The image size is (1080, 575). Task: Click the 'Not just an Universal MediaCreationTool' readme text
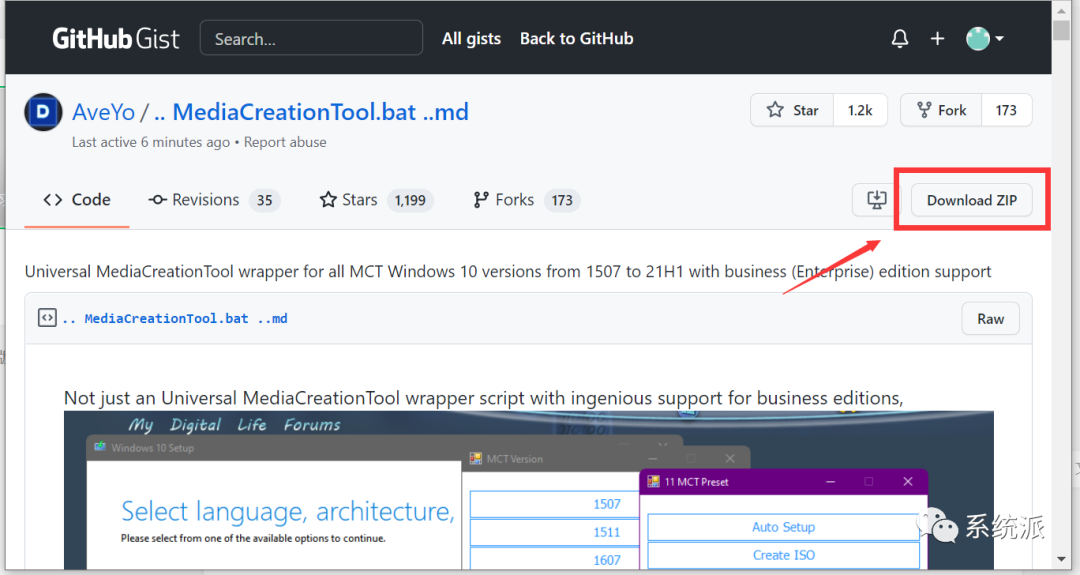483,397
